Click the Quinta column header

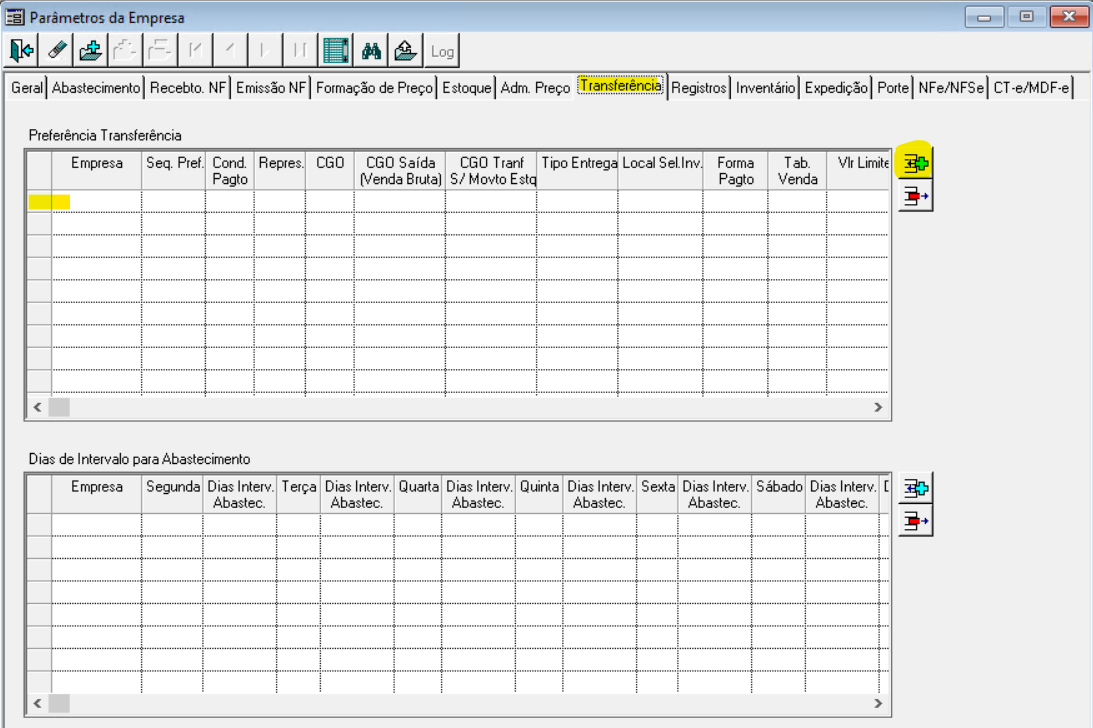540,494
